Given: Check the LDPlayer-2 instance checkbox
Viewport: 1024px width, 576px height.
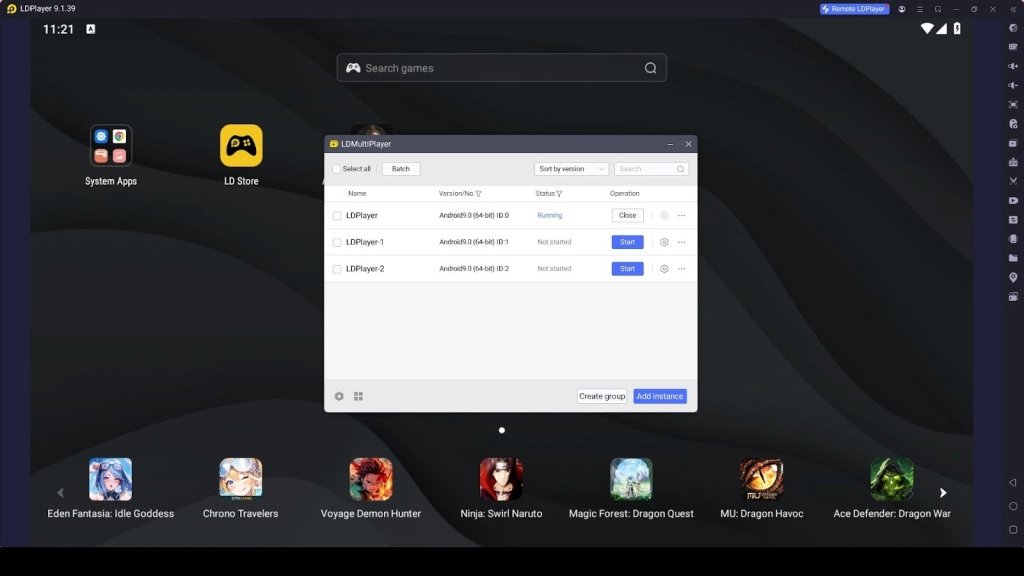Looking at the screenshot, I should click(337, 269).
